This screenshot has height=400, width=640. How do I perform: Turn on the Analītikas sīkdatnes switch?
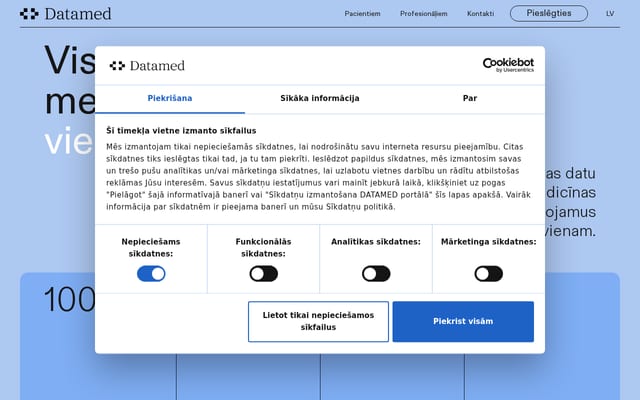(x=376, y=273)
